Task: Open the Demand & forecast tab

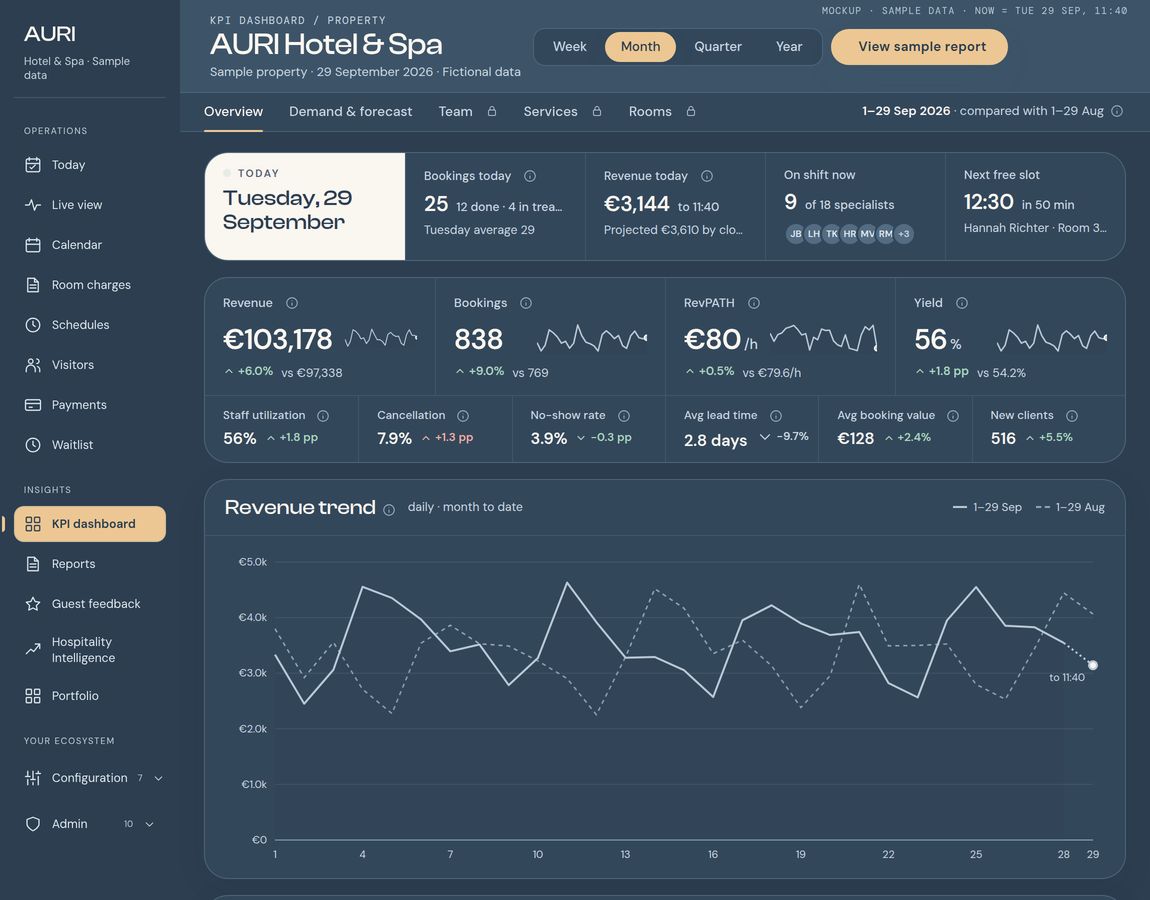Action: pyautogui.click(x=351, y=111)
